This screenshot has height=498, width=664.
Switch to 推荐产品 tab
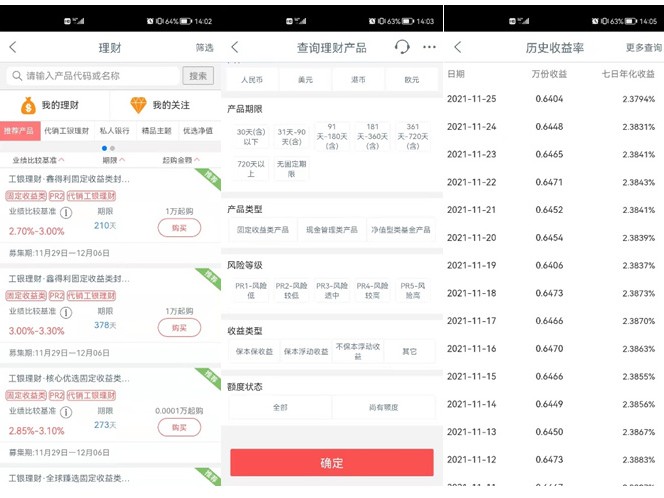point(19,131)
